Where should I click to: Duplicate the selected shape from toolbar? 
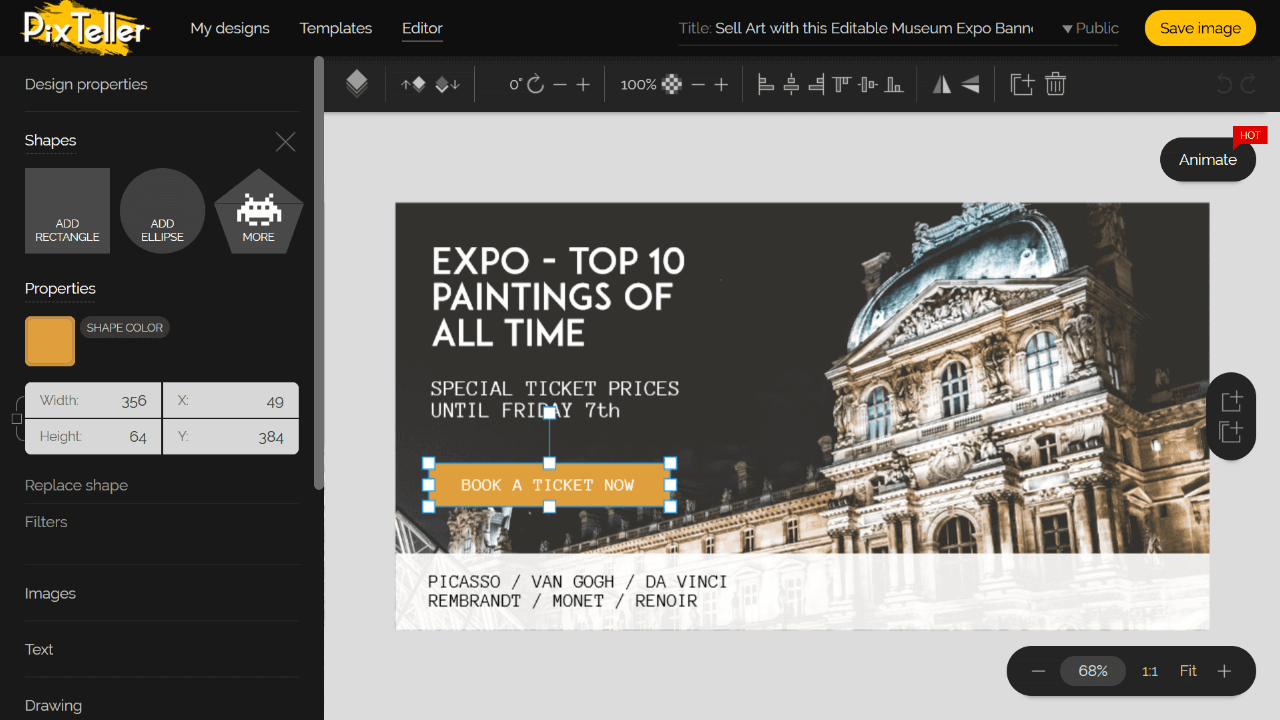pos(1022,84)
